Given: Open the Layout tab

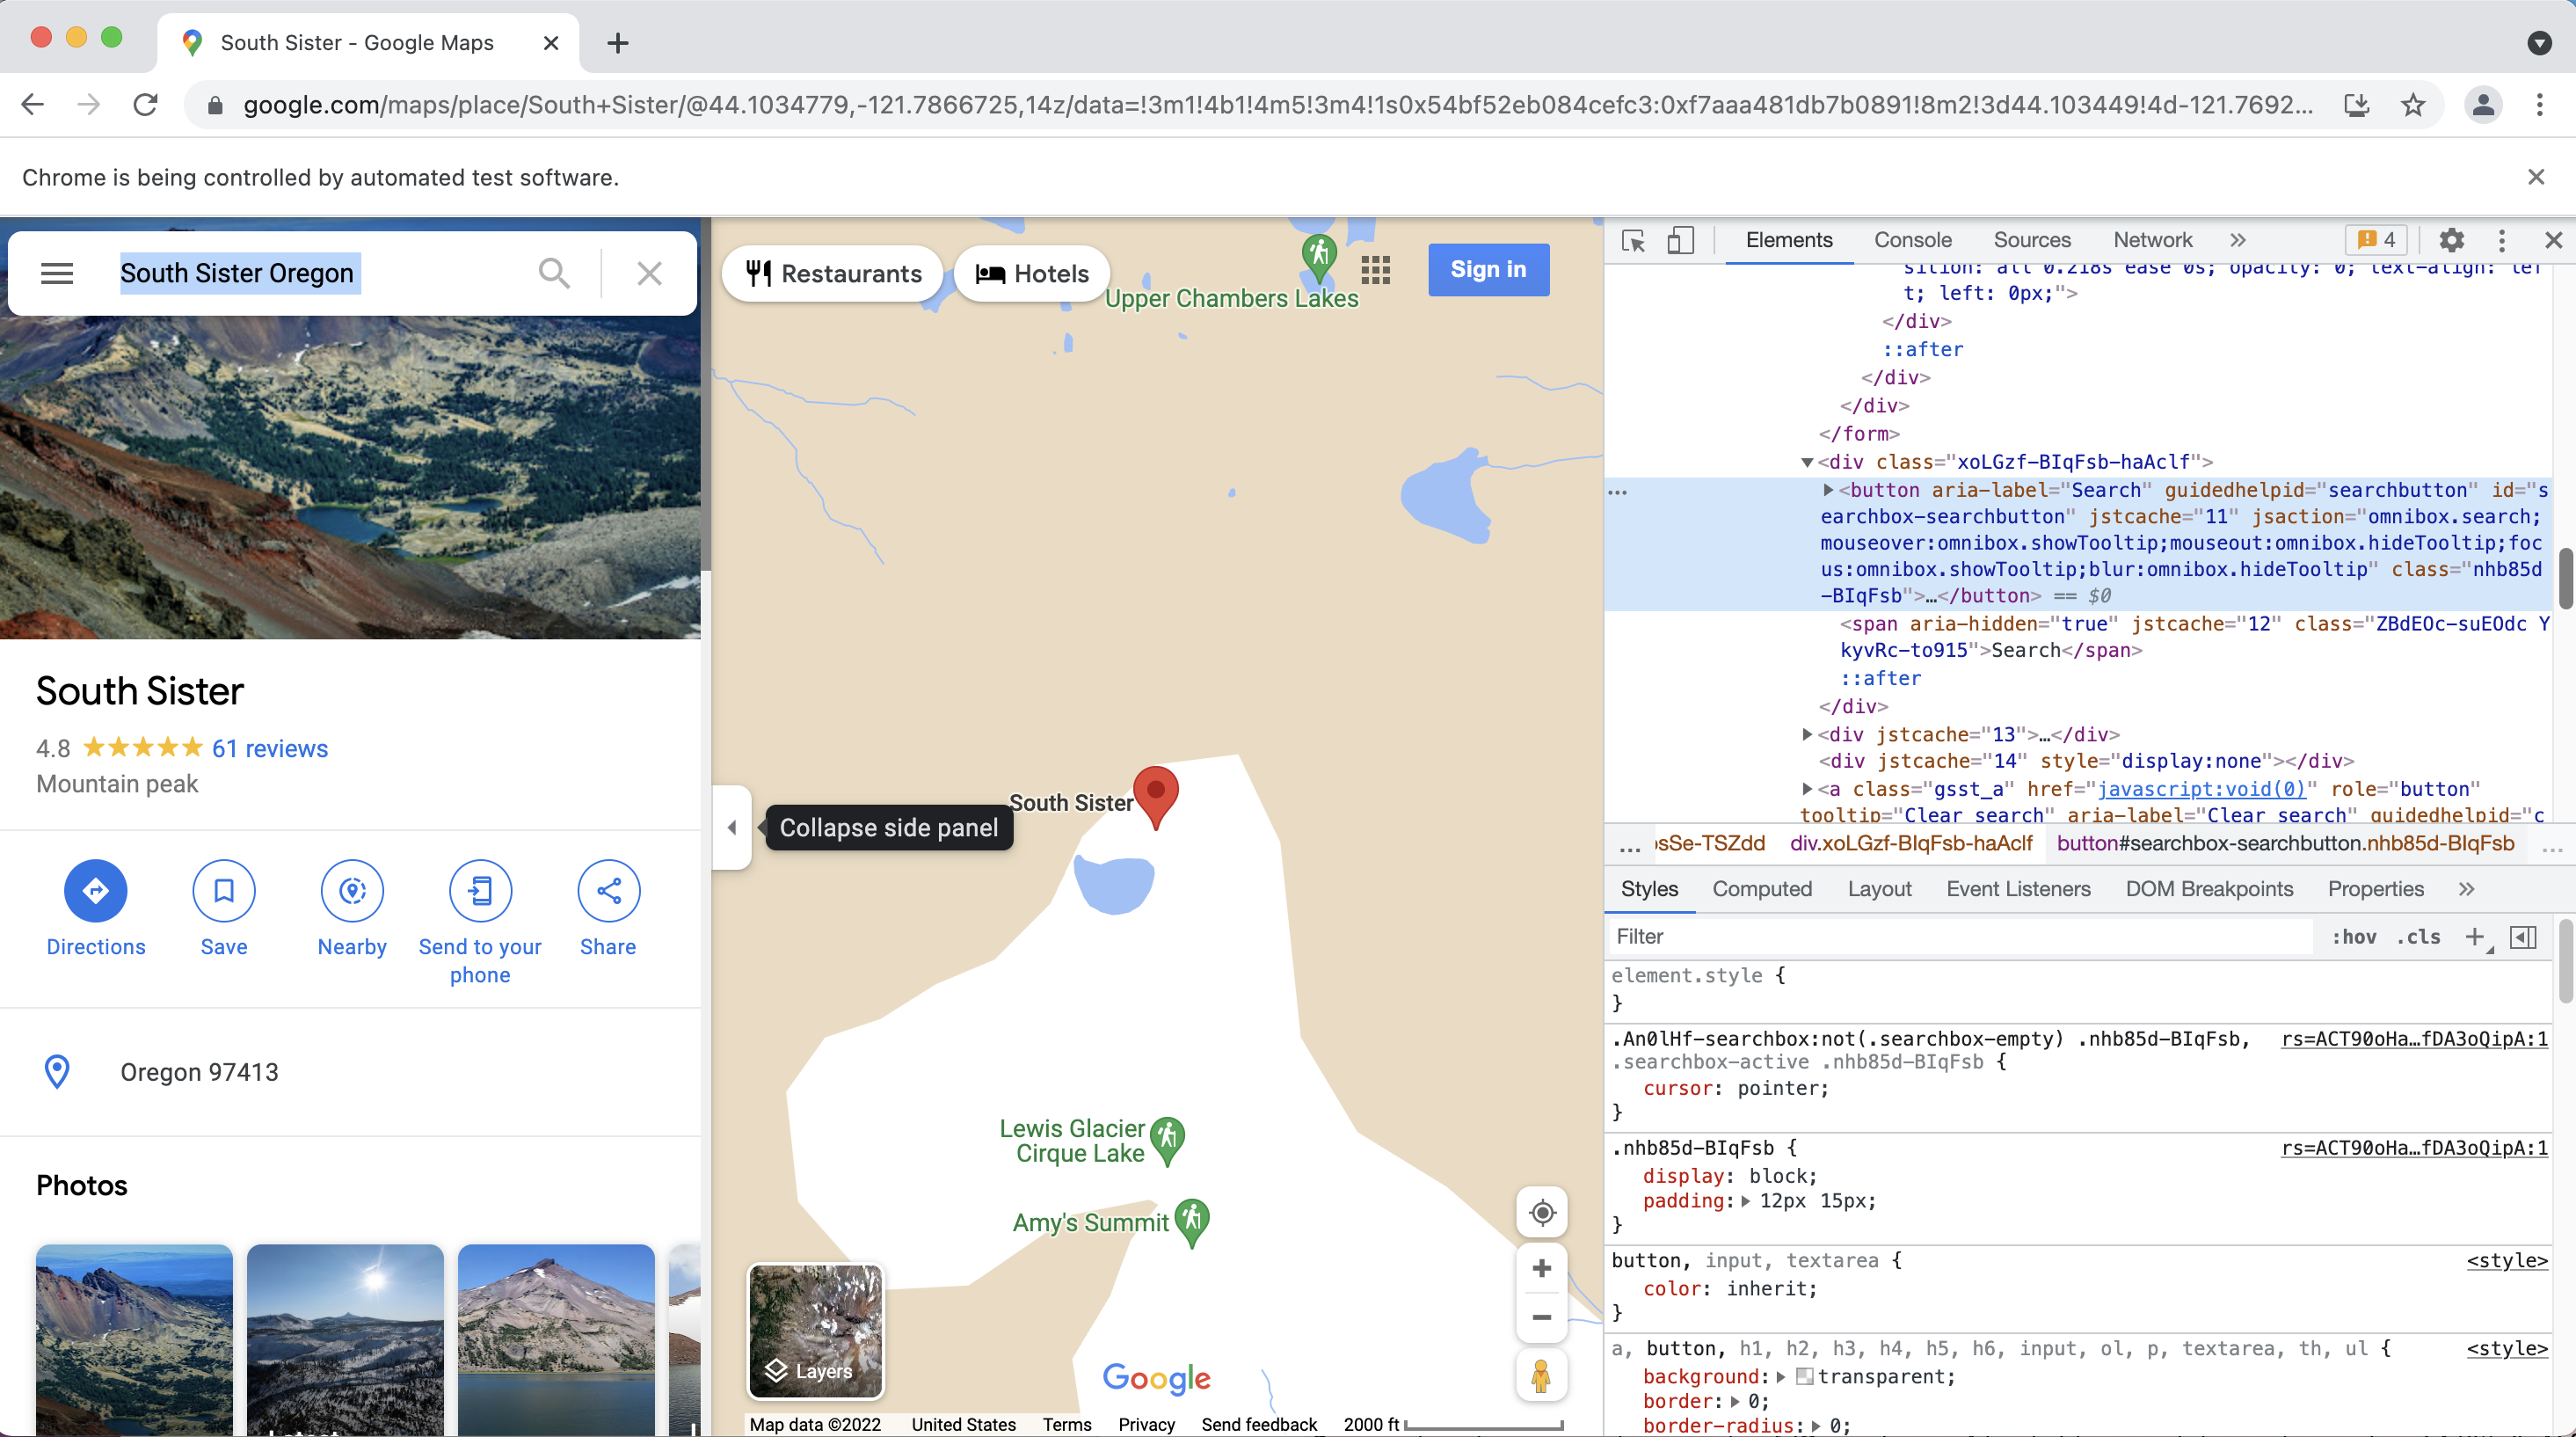Looking at the screenshot, I should (x=1879, y=889).
